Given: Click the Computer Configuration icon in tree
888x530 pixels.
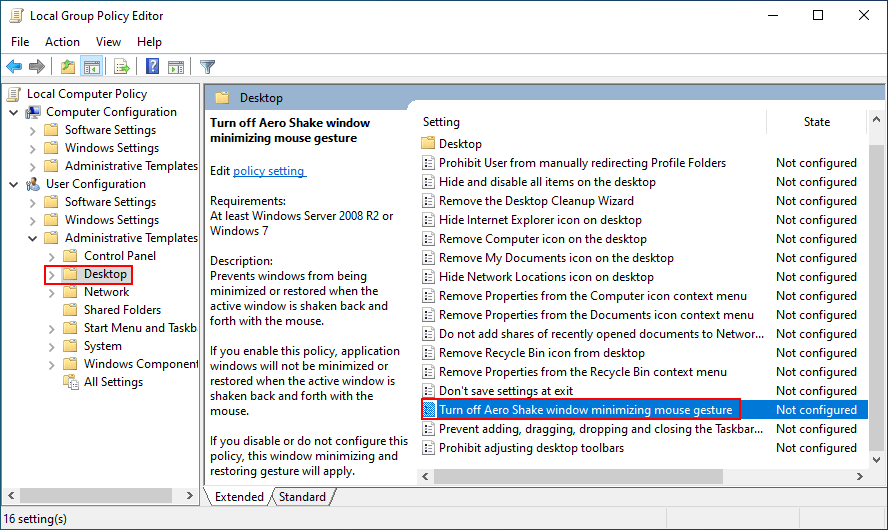Looking at the screenshot, I should [x=33, y=112].
